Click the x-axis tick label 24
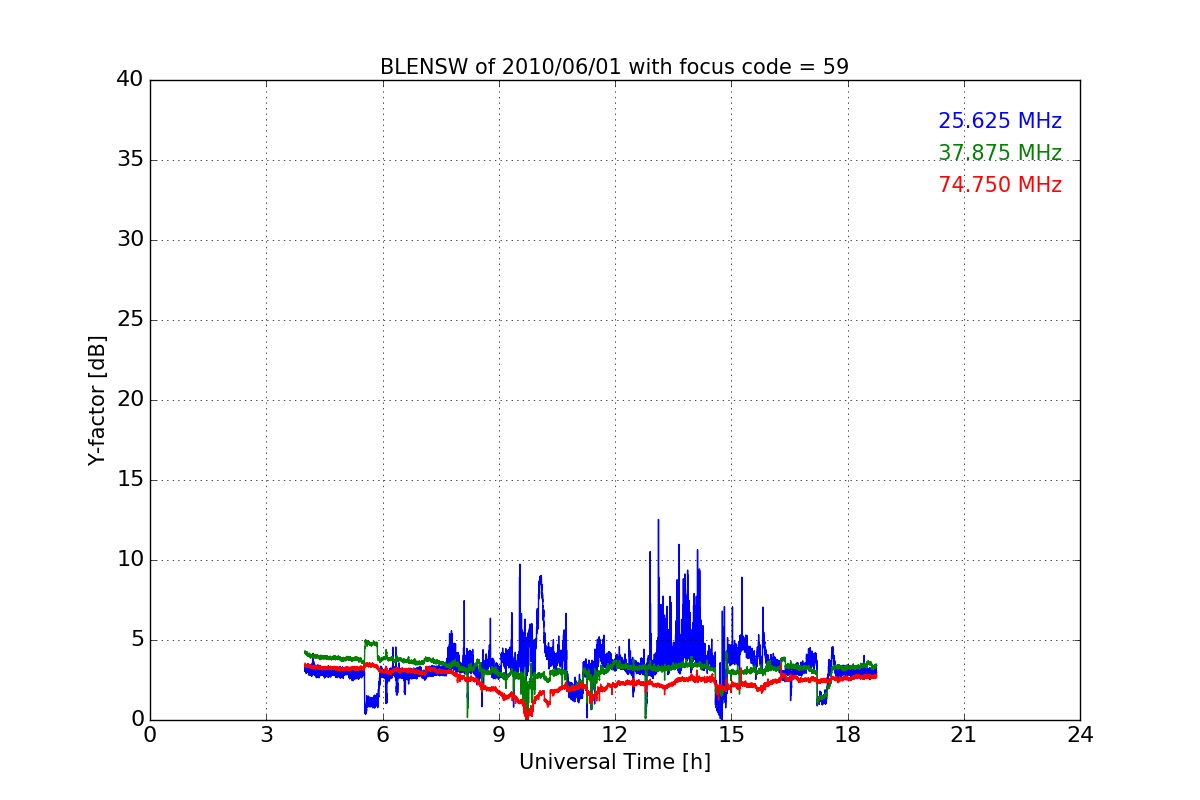The height and width of the screenshot is (800, 1200). pyautogui.click(x=1080, y=735)
